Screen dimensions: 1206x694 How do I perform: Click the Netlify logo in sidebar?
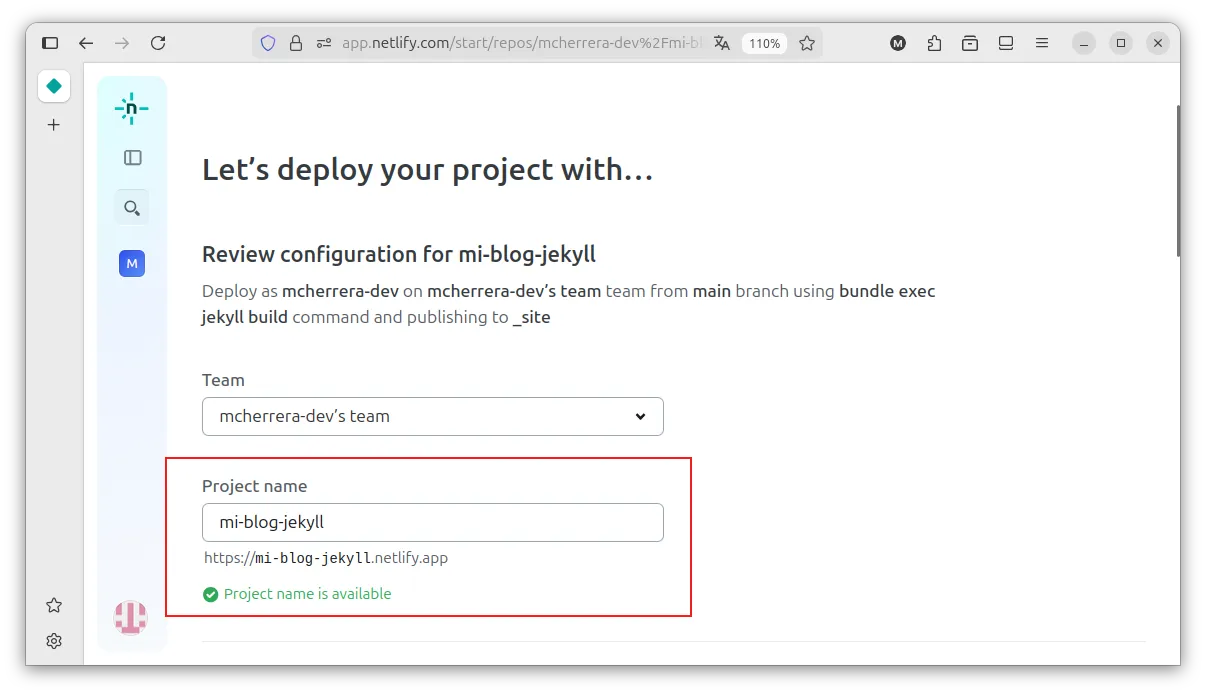pyautogui.click(x=131, y=109)
